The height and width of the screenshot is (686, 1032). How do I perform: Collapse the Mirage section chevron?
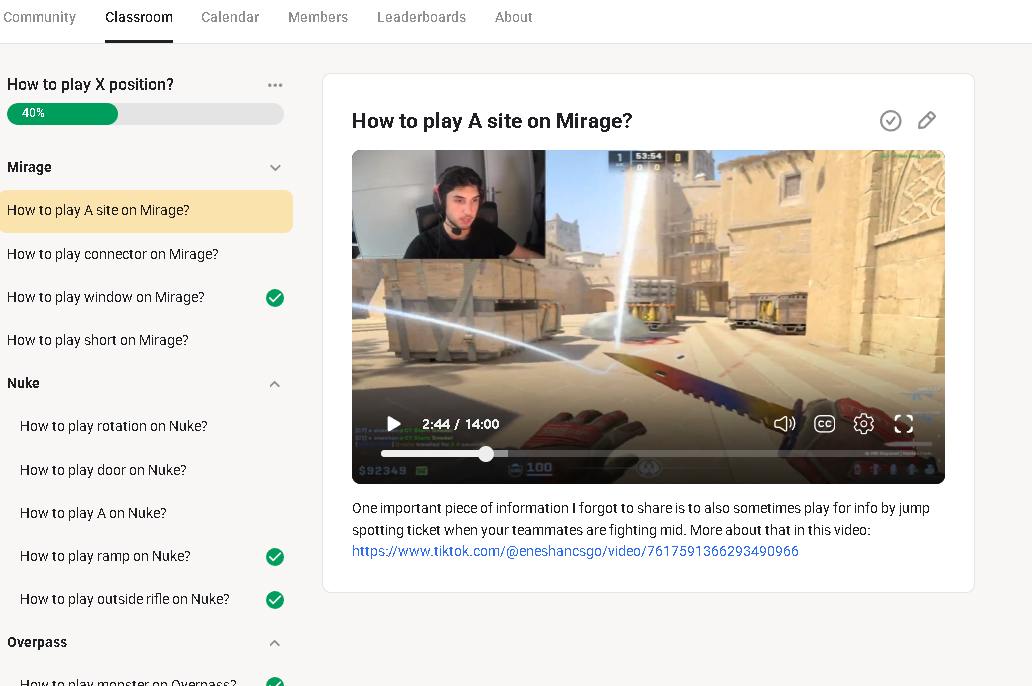(x=275, y=168)
